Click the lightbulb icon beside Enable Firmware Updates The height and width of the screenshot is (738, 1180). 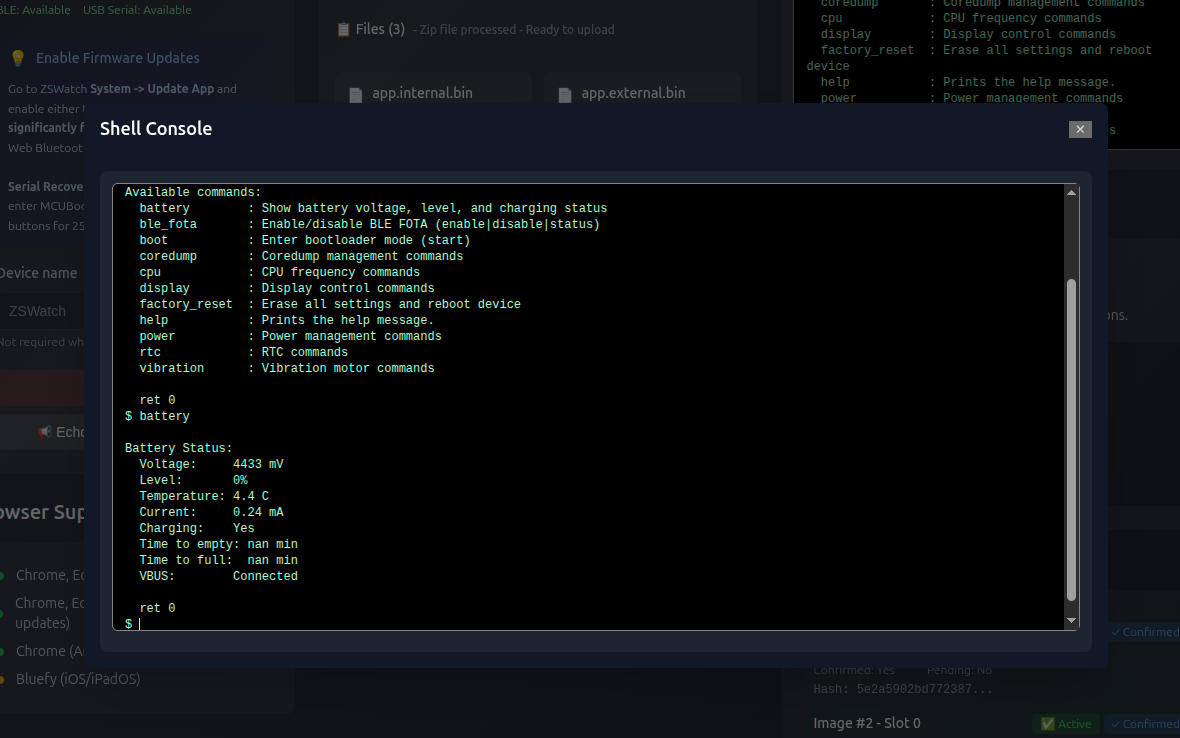coord(17,58)
